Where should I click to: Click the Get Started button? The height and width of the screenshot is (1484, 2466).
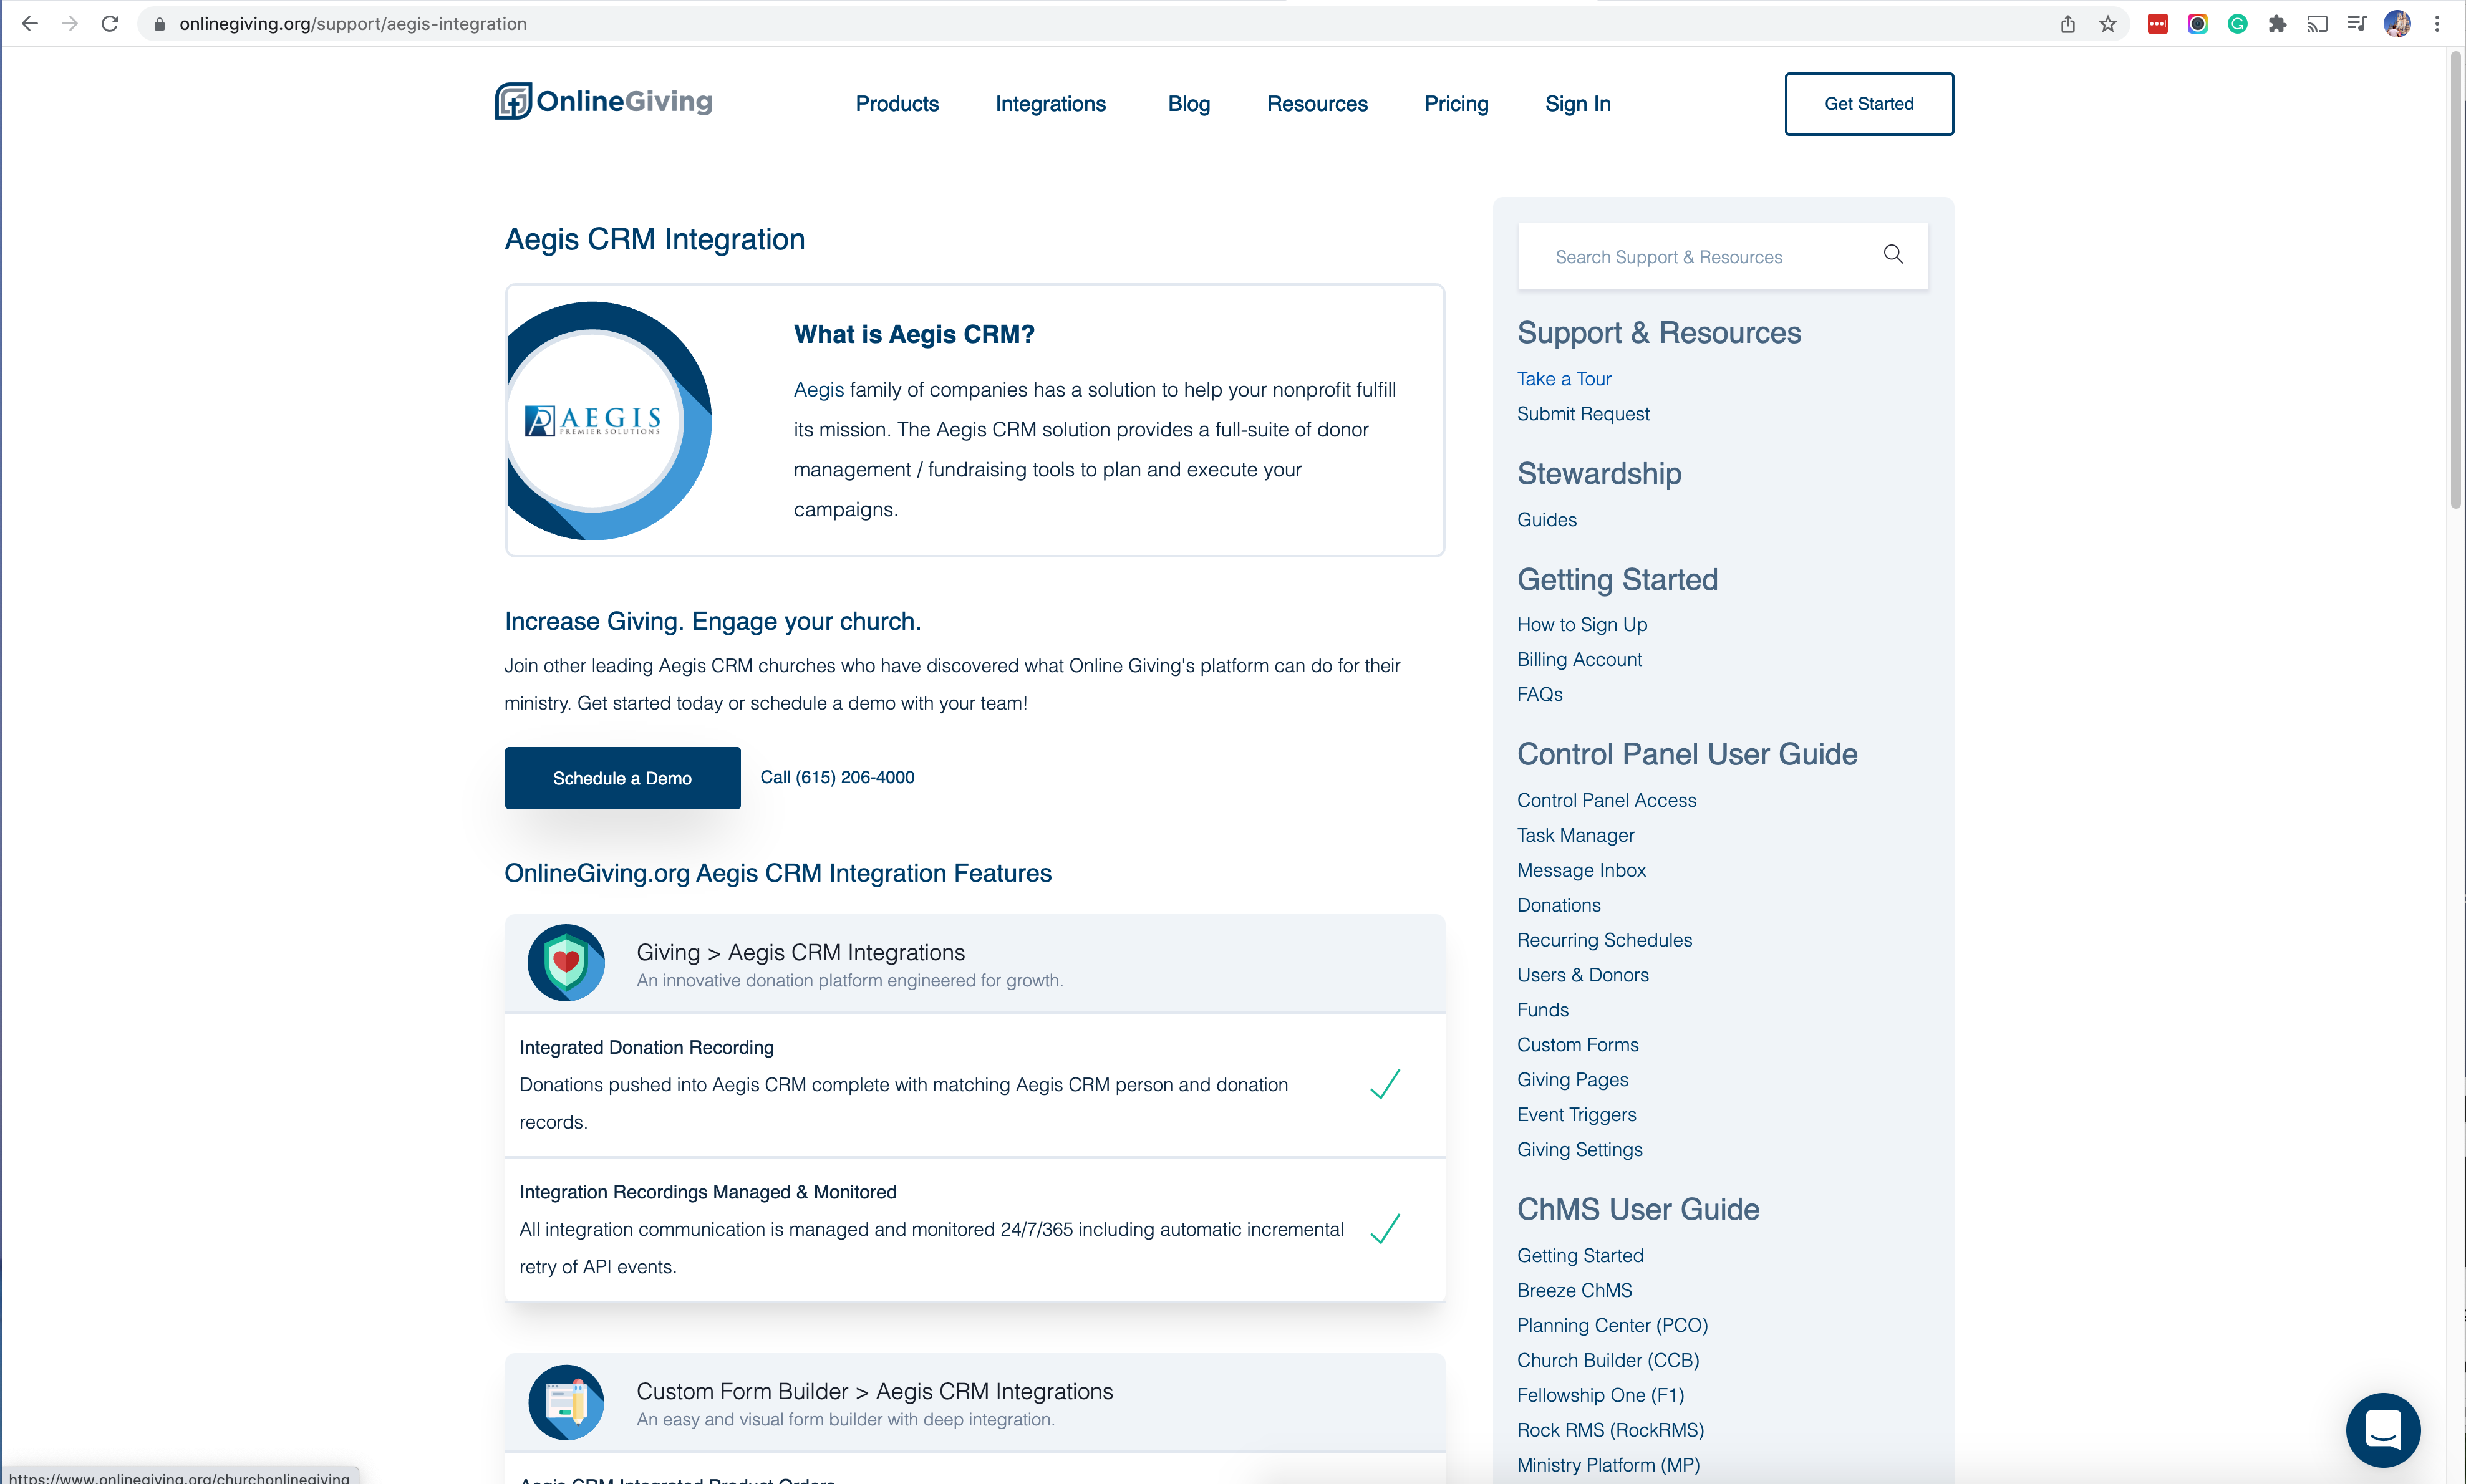point(1869,104)
